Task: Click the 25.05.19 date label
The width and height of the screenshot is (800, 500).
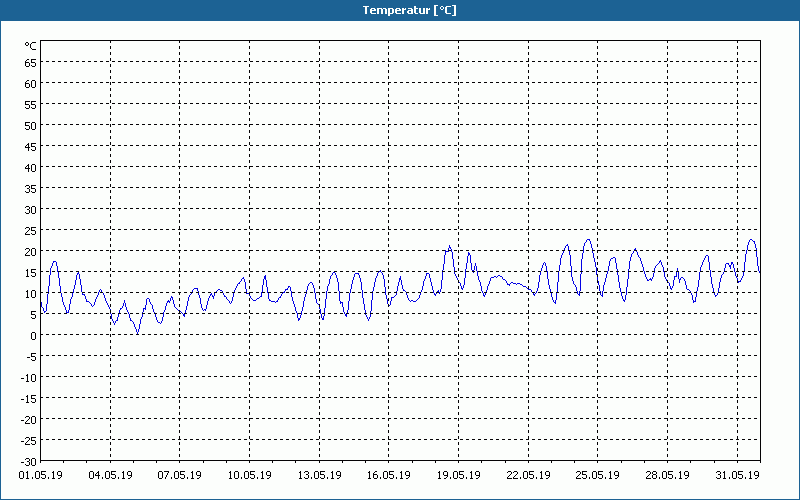Action: [597, 475]
